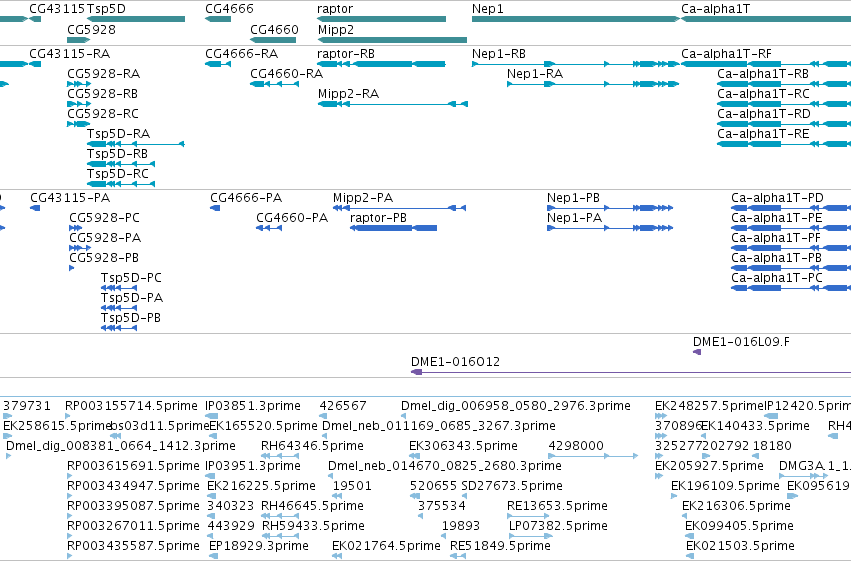This screenshot has width=851, height=561.
Task: Select transcript CG5928-RA
Action: pos(104,74)
